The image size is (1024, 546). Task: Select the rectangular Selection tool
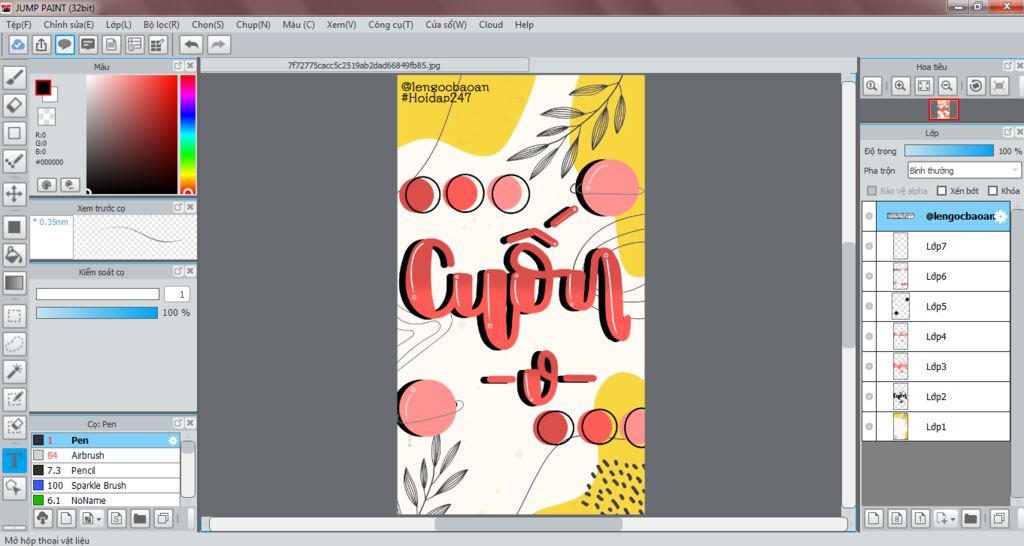point(14,316)
